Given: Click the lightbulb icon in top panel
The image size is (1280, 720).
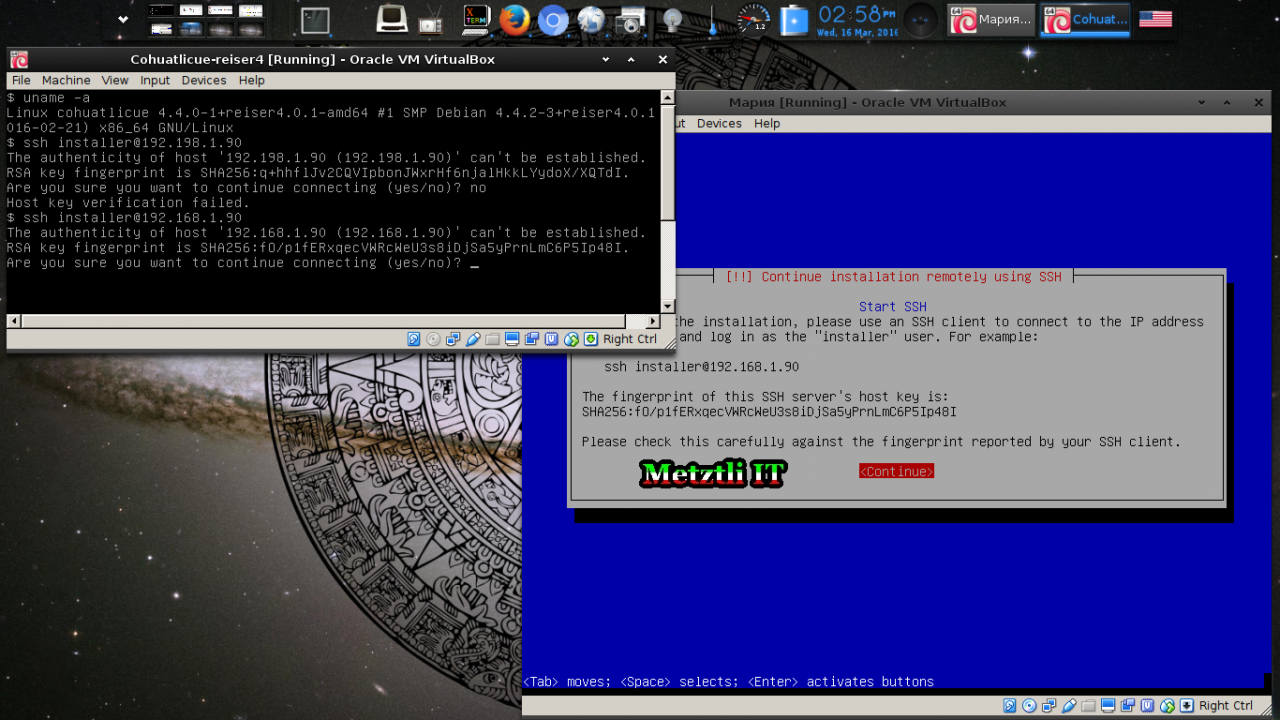Looking at the screenshot, I should [673, 20].
